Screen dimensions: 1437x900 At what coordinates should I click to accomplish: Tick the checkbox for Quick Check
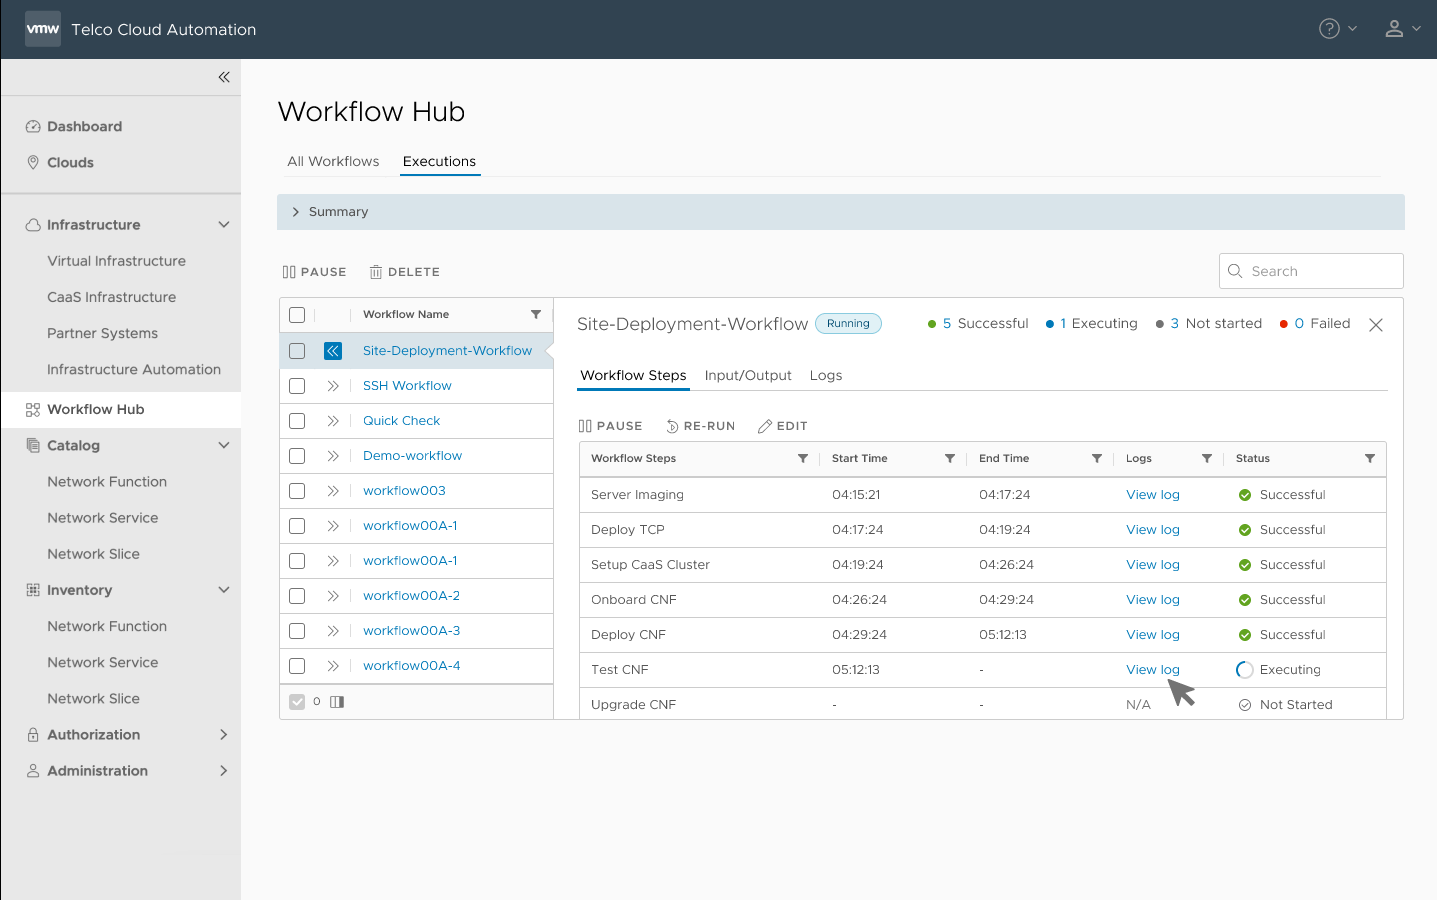[x=297, y=421]
